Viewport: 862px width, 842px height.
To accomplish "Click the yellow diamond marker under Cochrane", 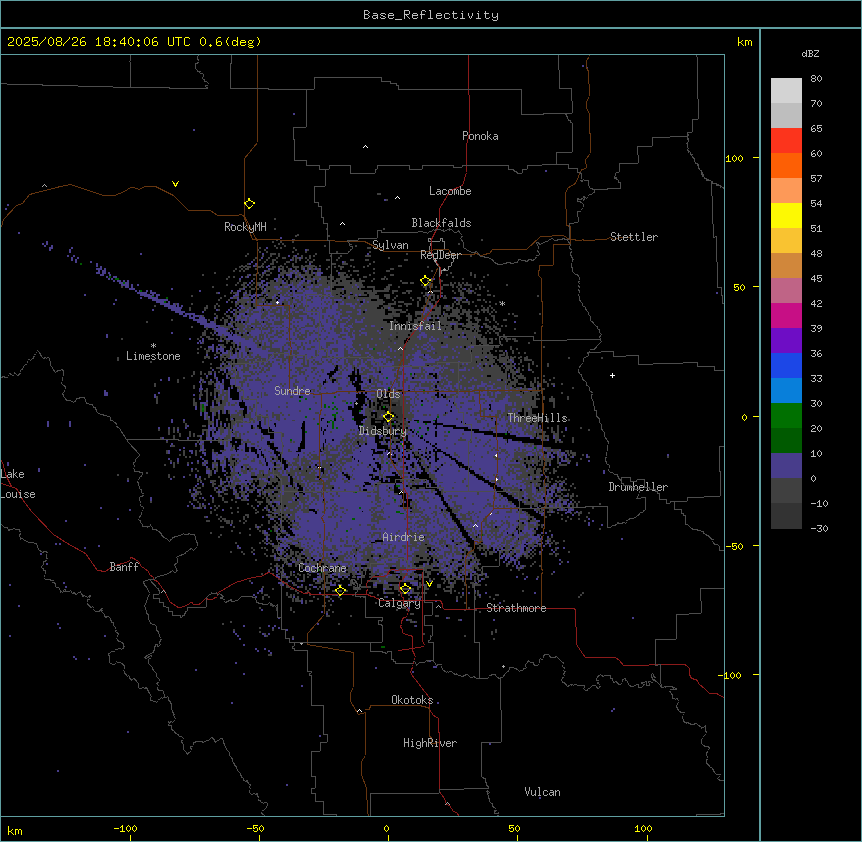I will (x=340, y=591).
